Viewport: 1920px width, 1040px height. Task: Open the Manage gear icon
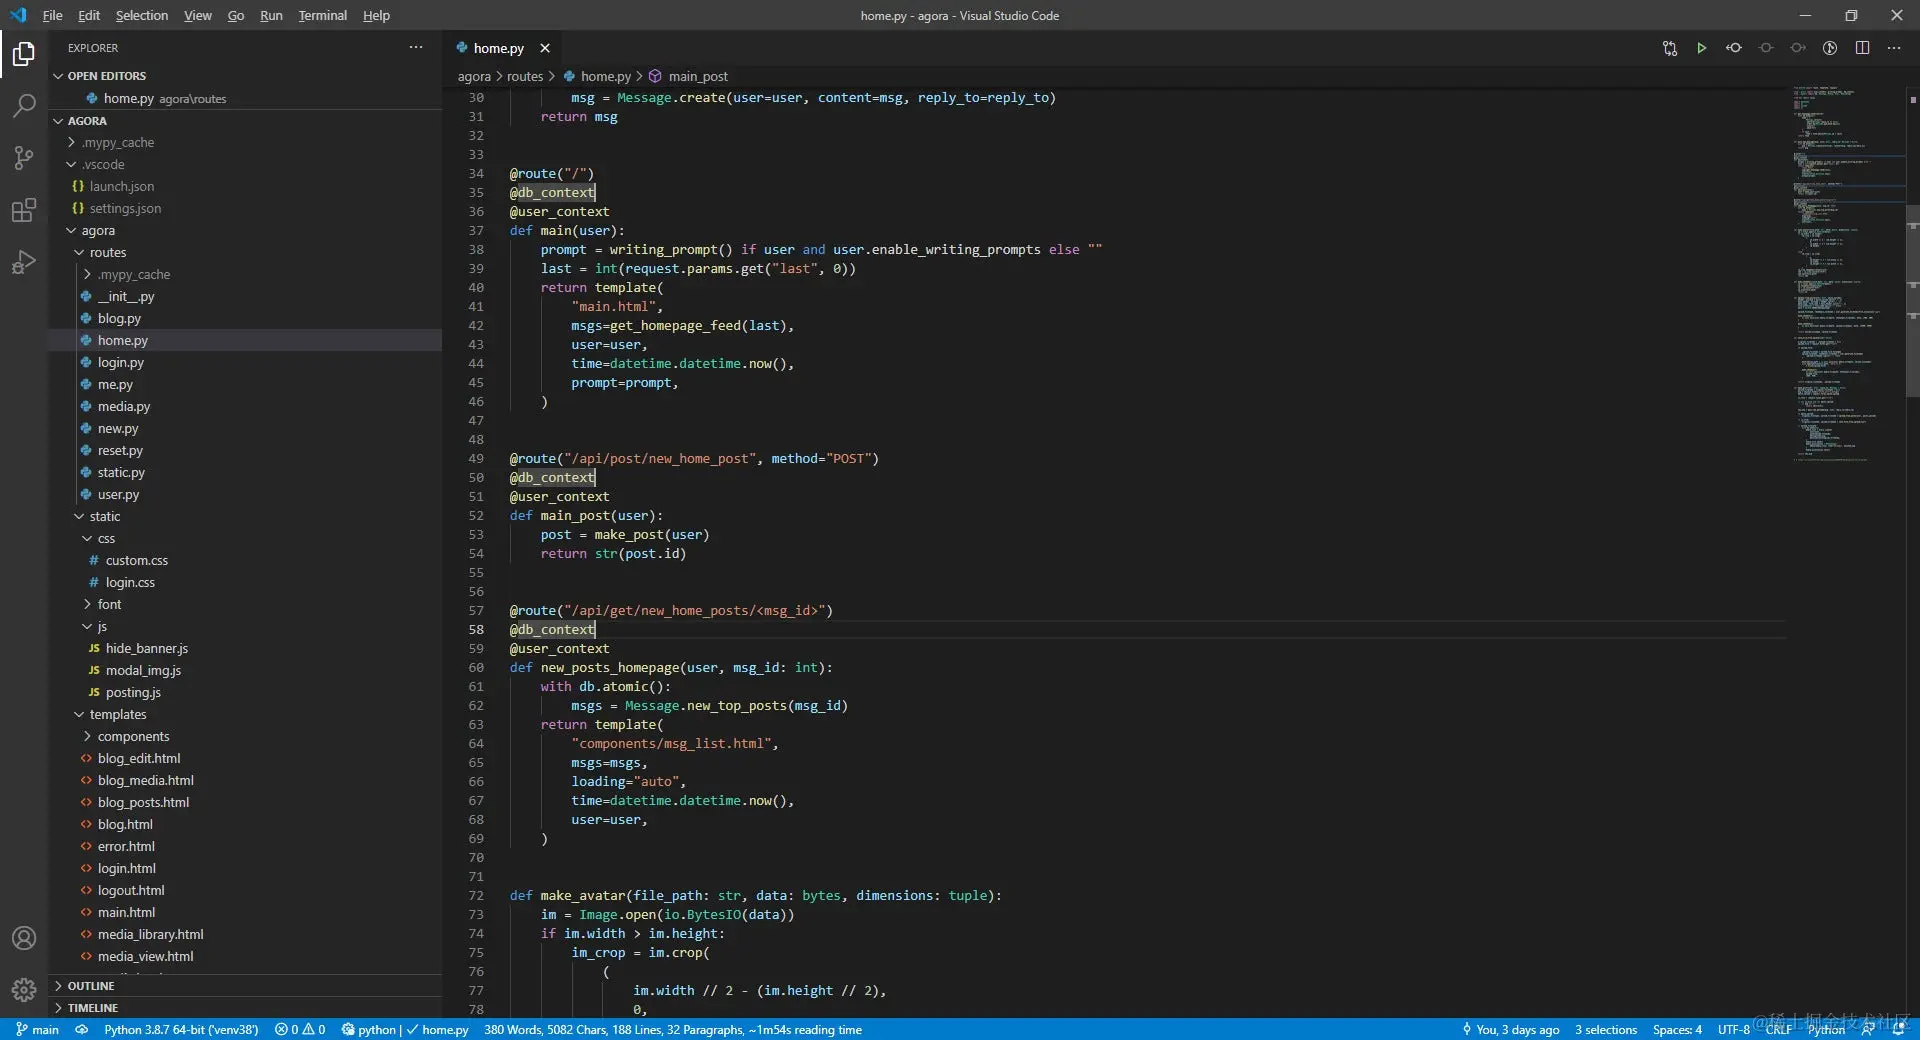click(x=24, y=989)
